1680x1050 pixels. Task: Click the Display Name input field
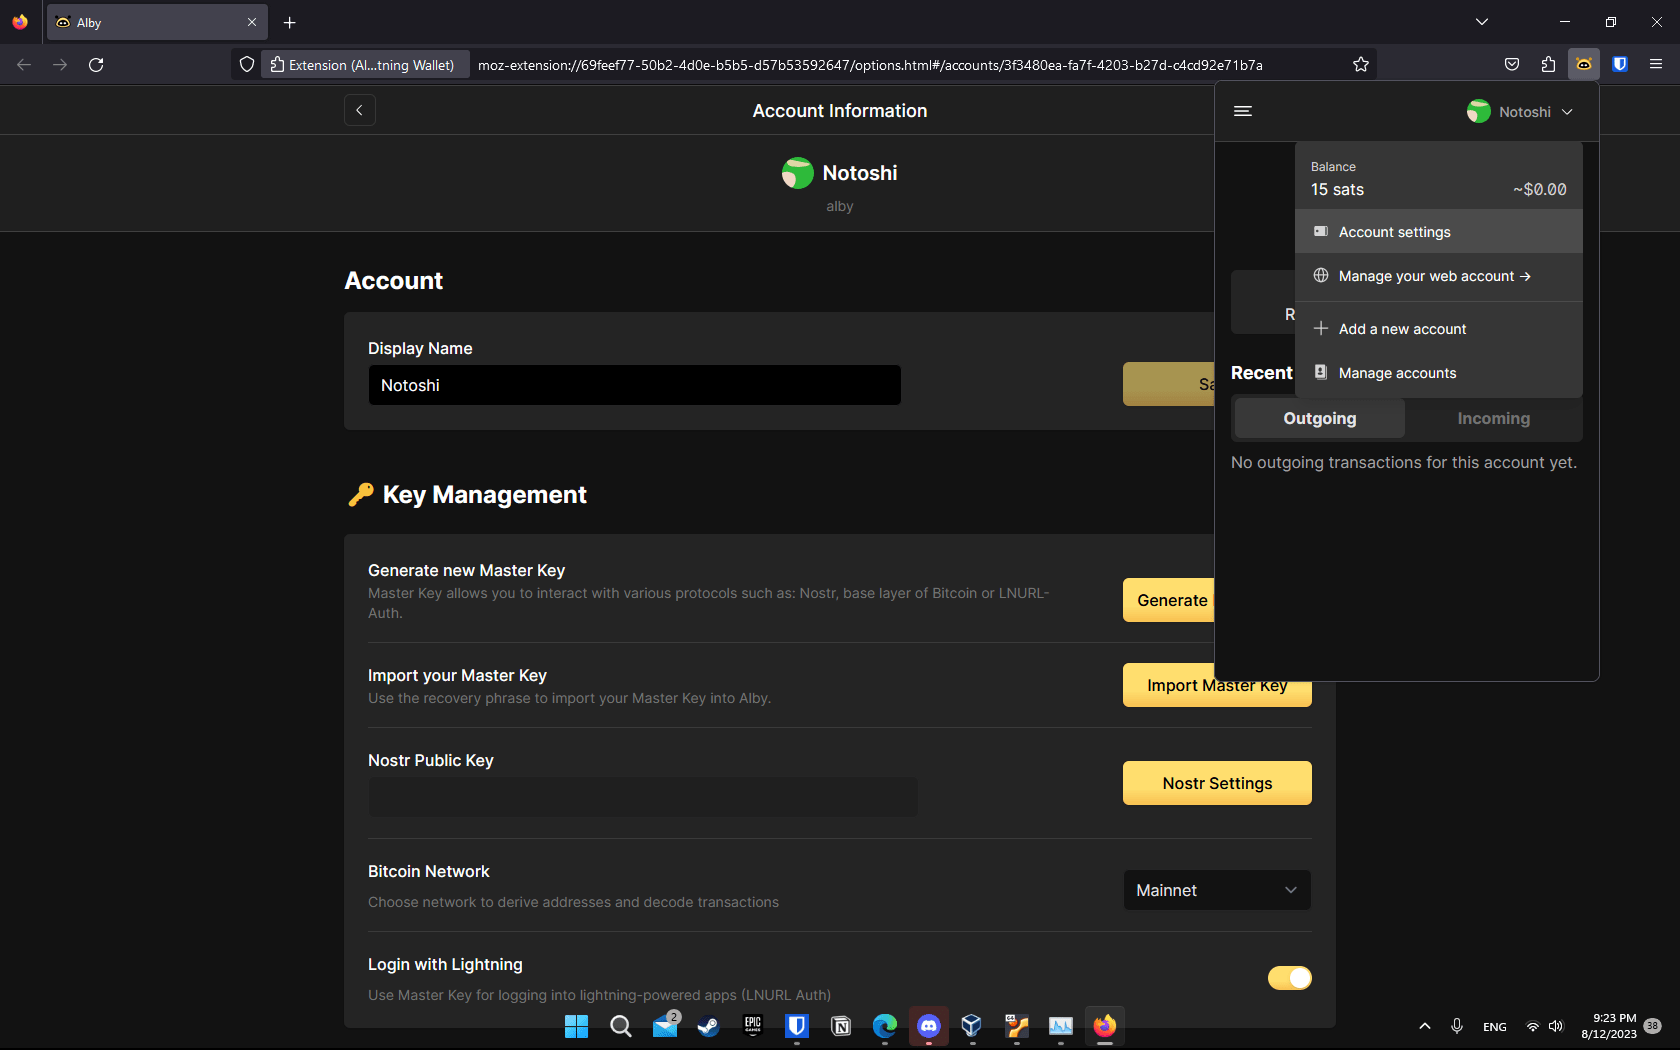point(634,385)
